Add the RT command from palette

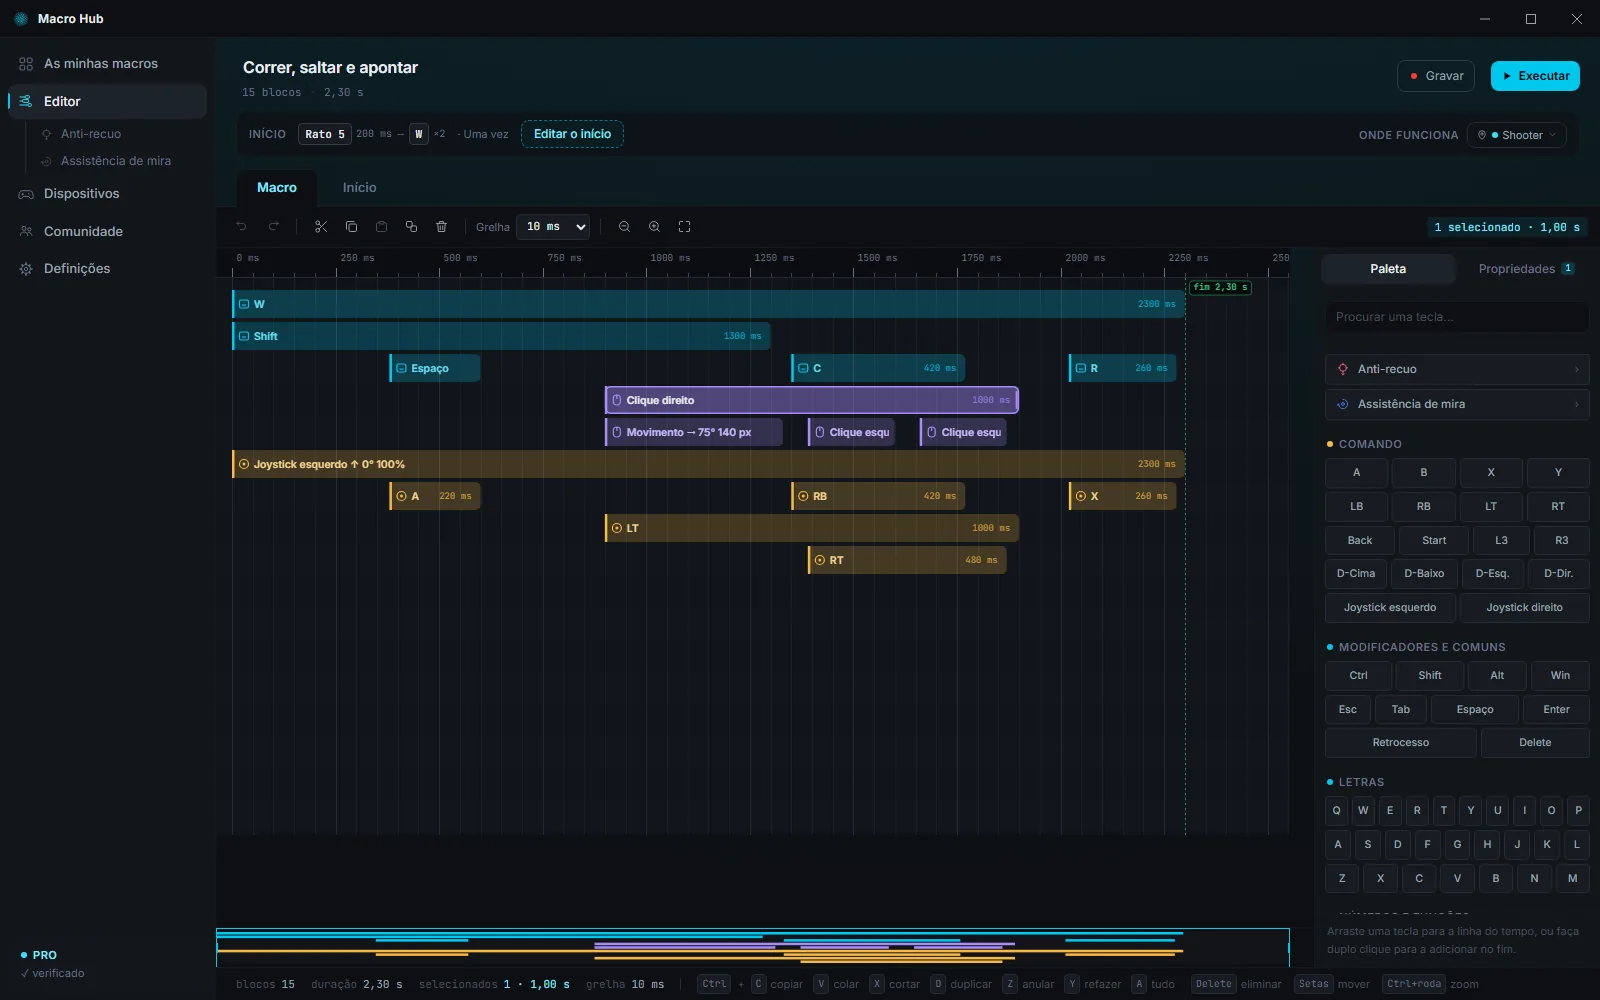(x=1558, y=506)
